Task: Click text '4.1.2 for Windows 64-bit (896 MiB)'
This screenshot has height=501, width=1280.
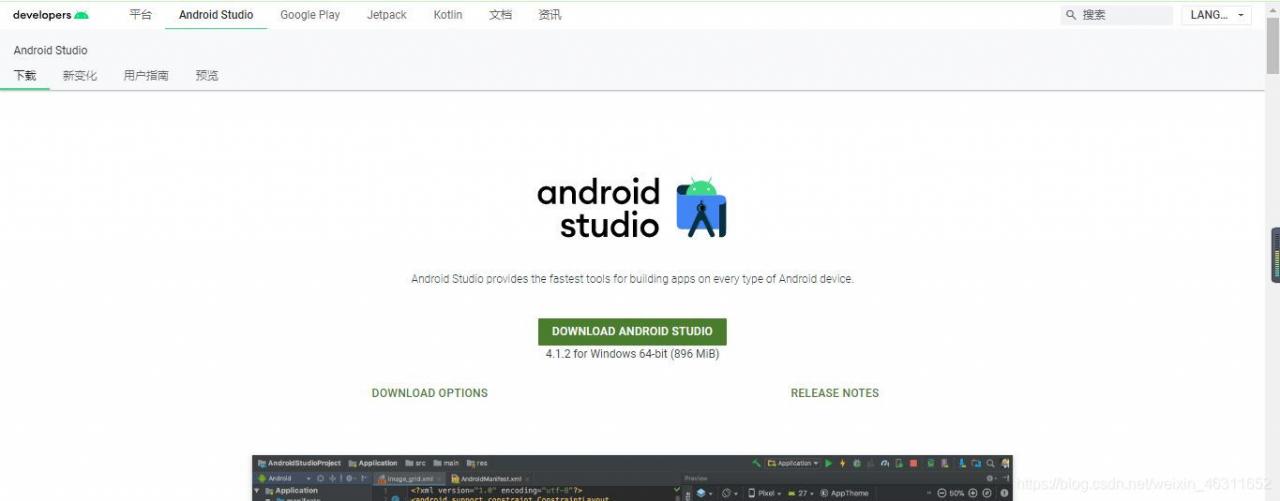Action: (632, 354)
